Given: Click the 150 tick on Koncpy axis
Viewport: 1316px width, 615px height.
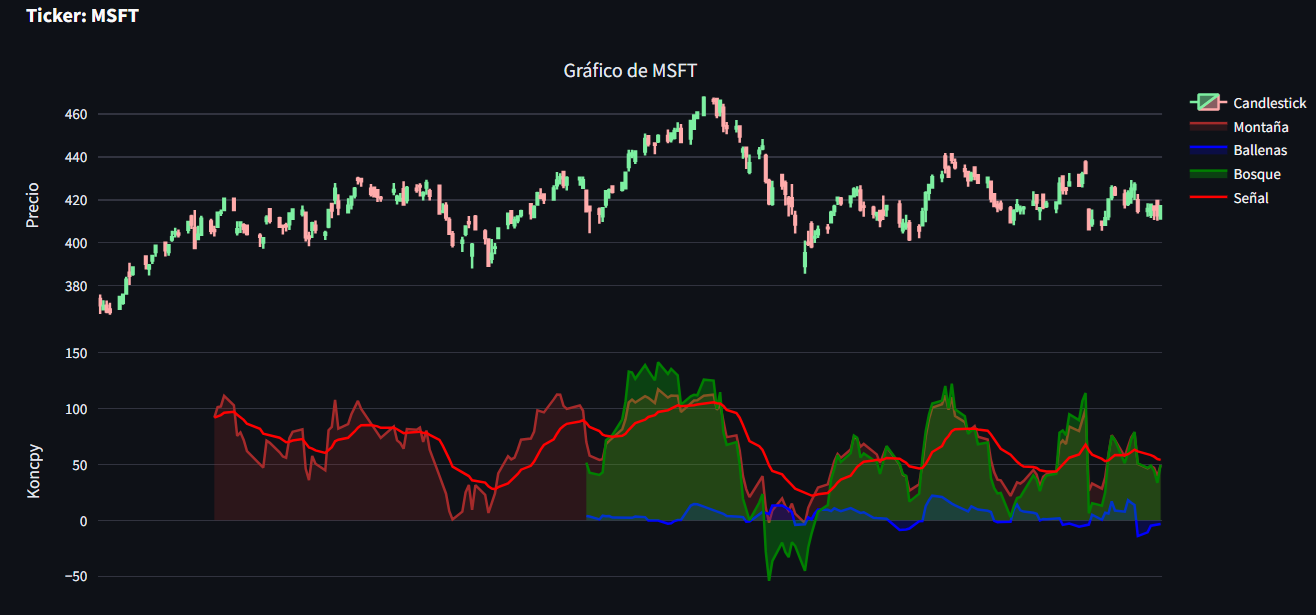Looking at the screenshot, I should click(x=77, y=353).
